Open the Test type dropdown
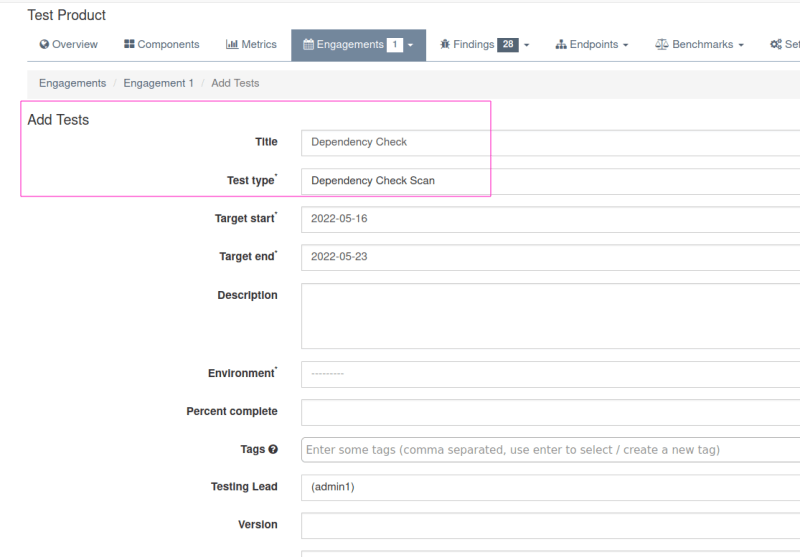Screen dimensions: 800x557 click(551, 181)
